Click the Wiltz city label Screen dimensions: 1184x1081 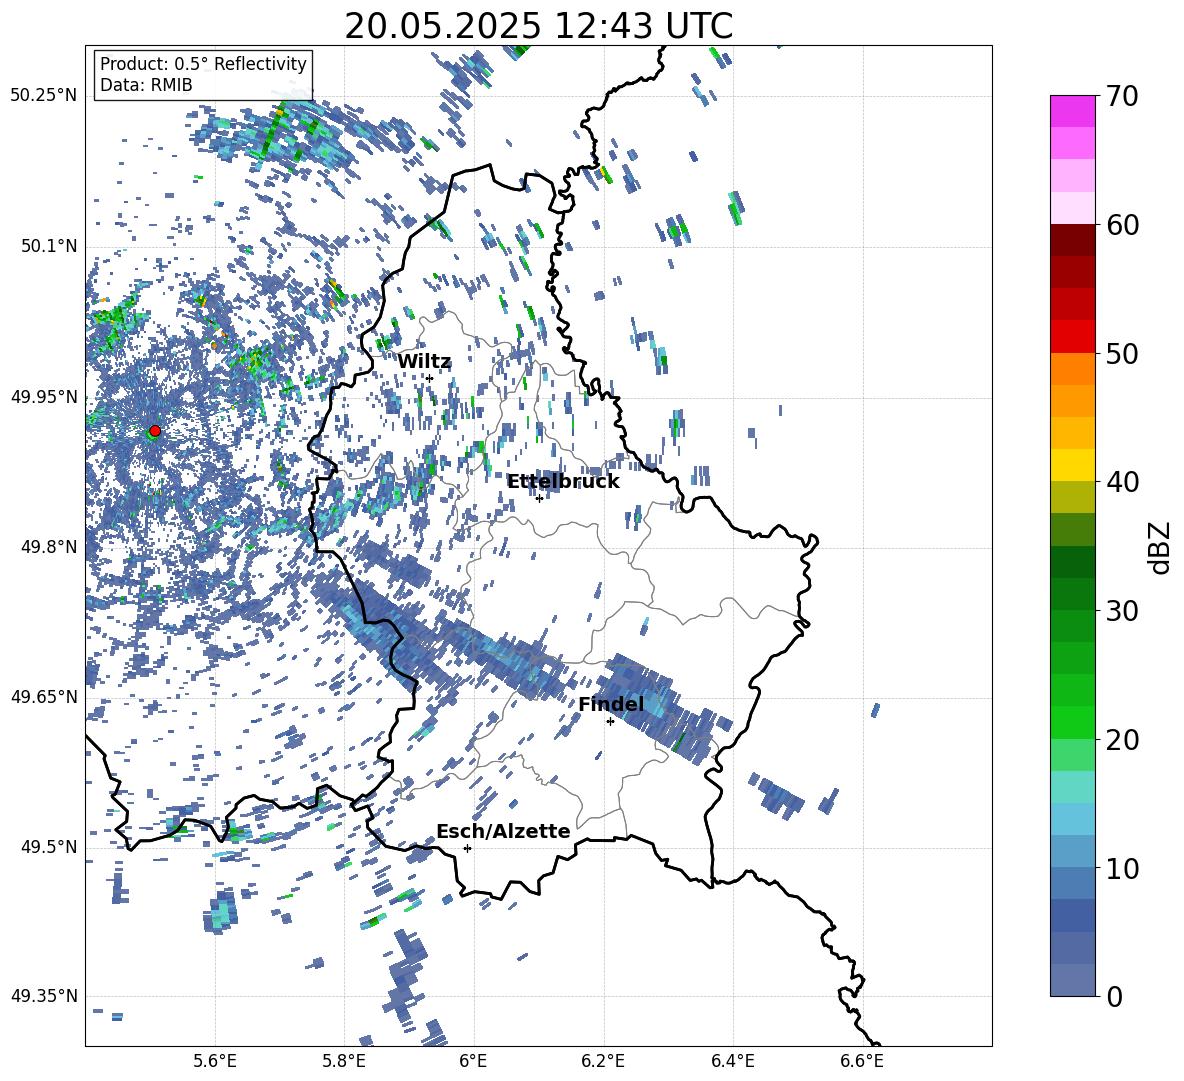[424, 362]
